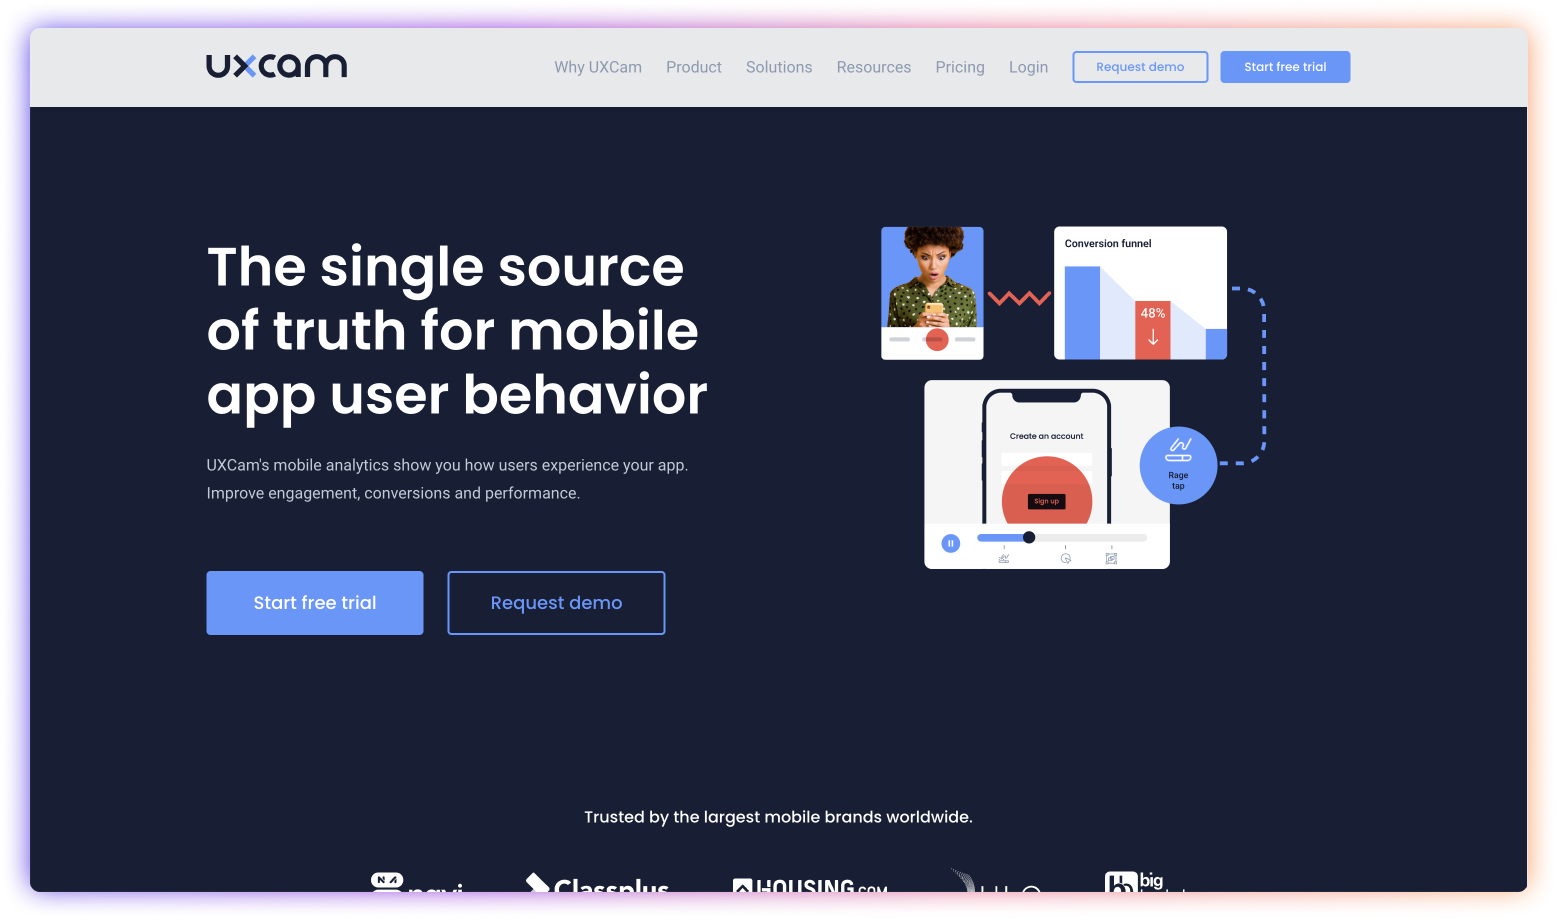Viewport: 1558px width, 919px height.
Task: Click the red record dot under the woman's photo
Action: pos(936,340)
